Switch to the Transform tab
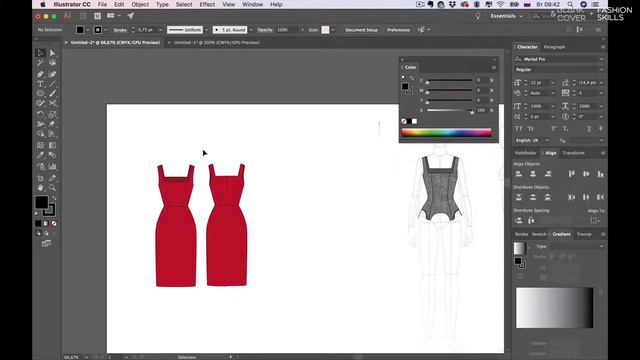 click(573, 153)
